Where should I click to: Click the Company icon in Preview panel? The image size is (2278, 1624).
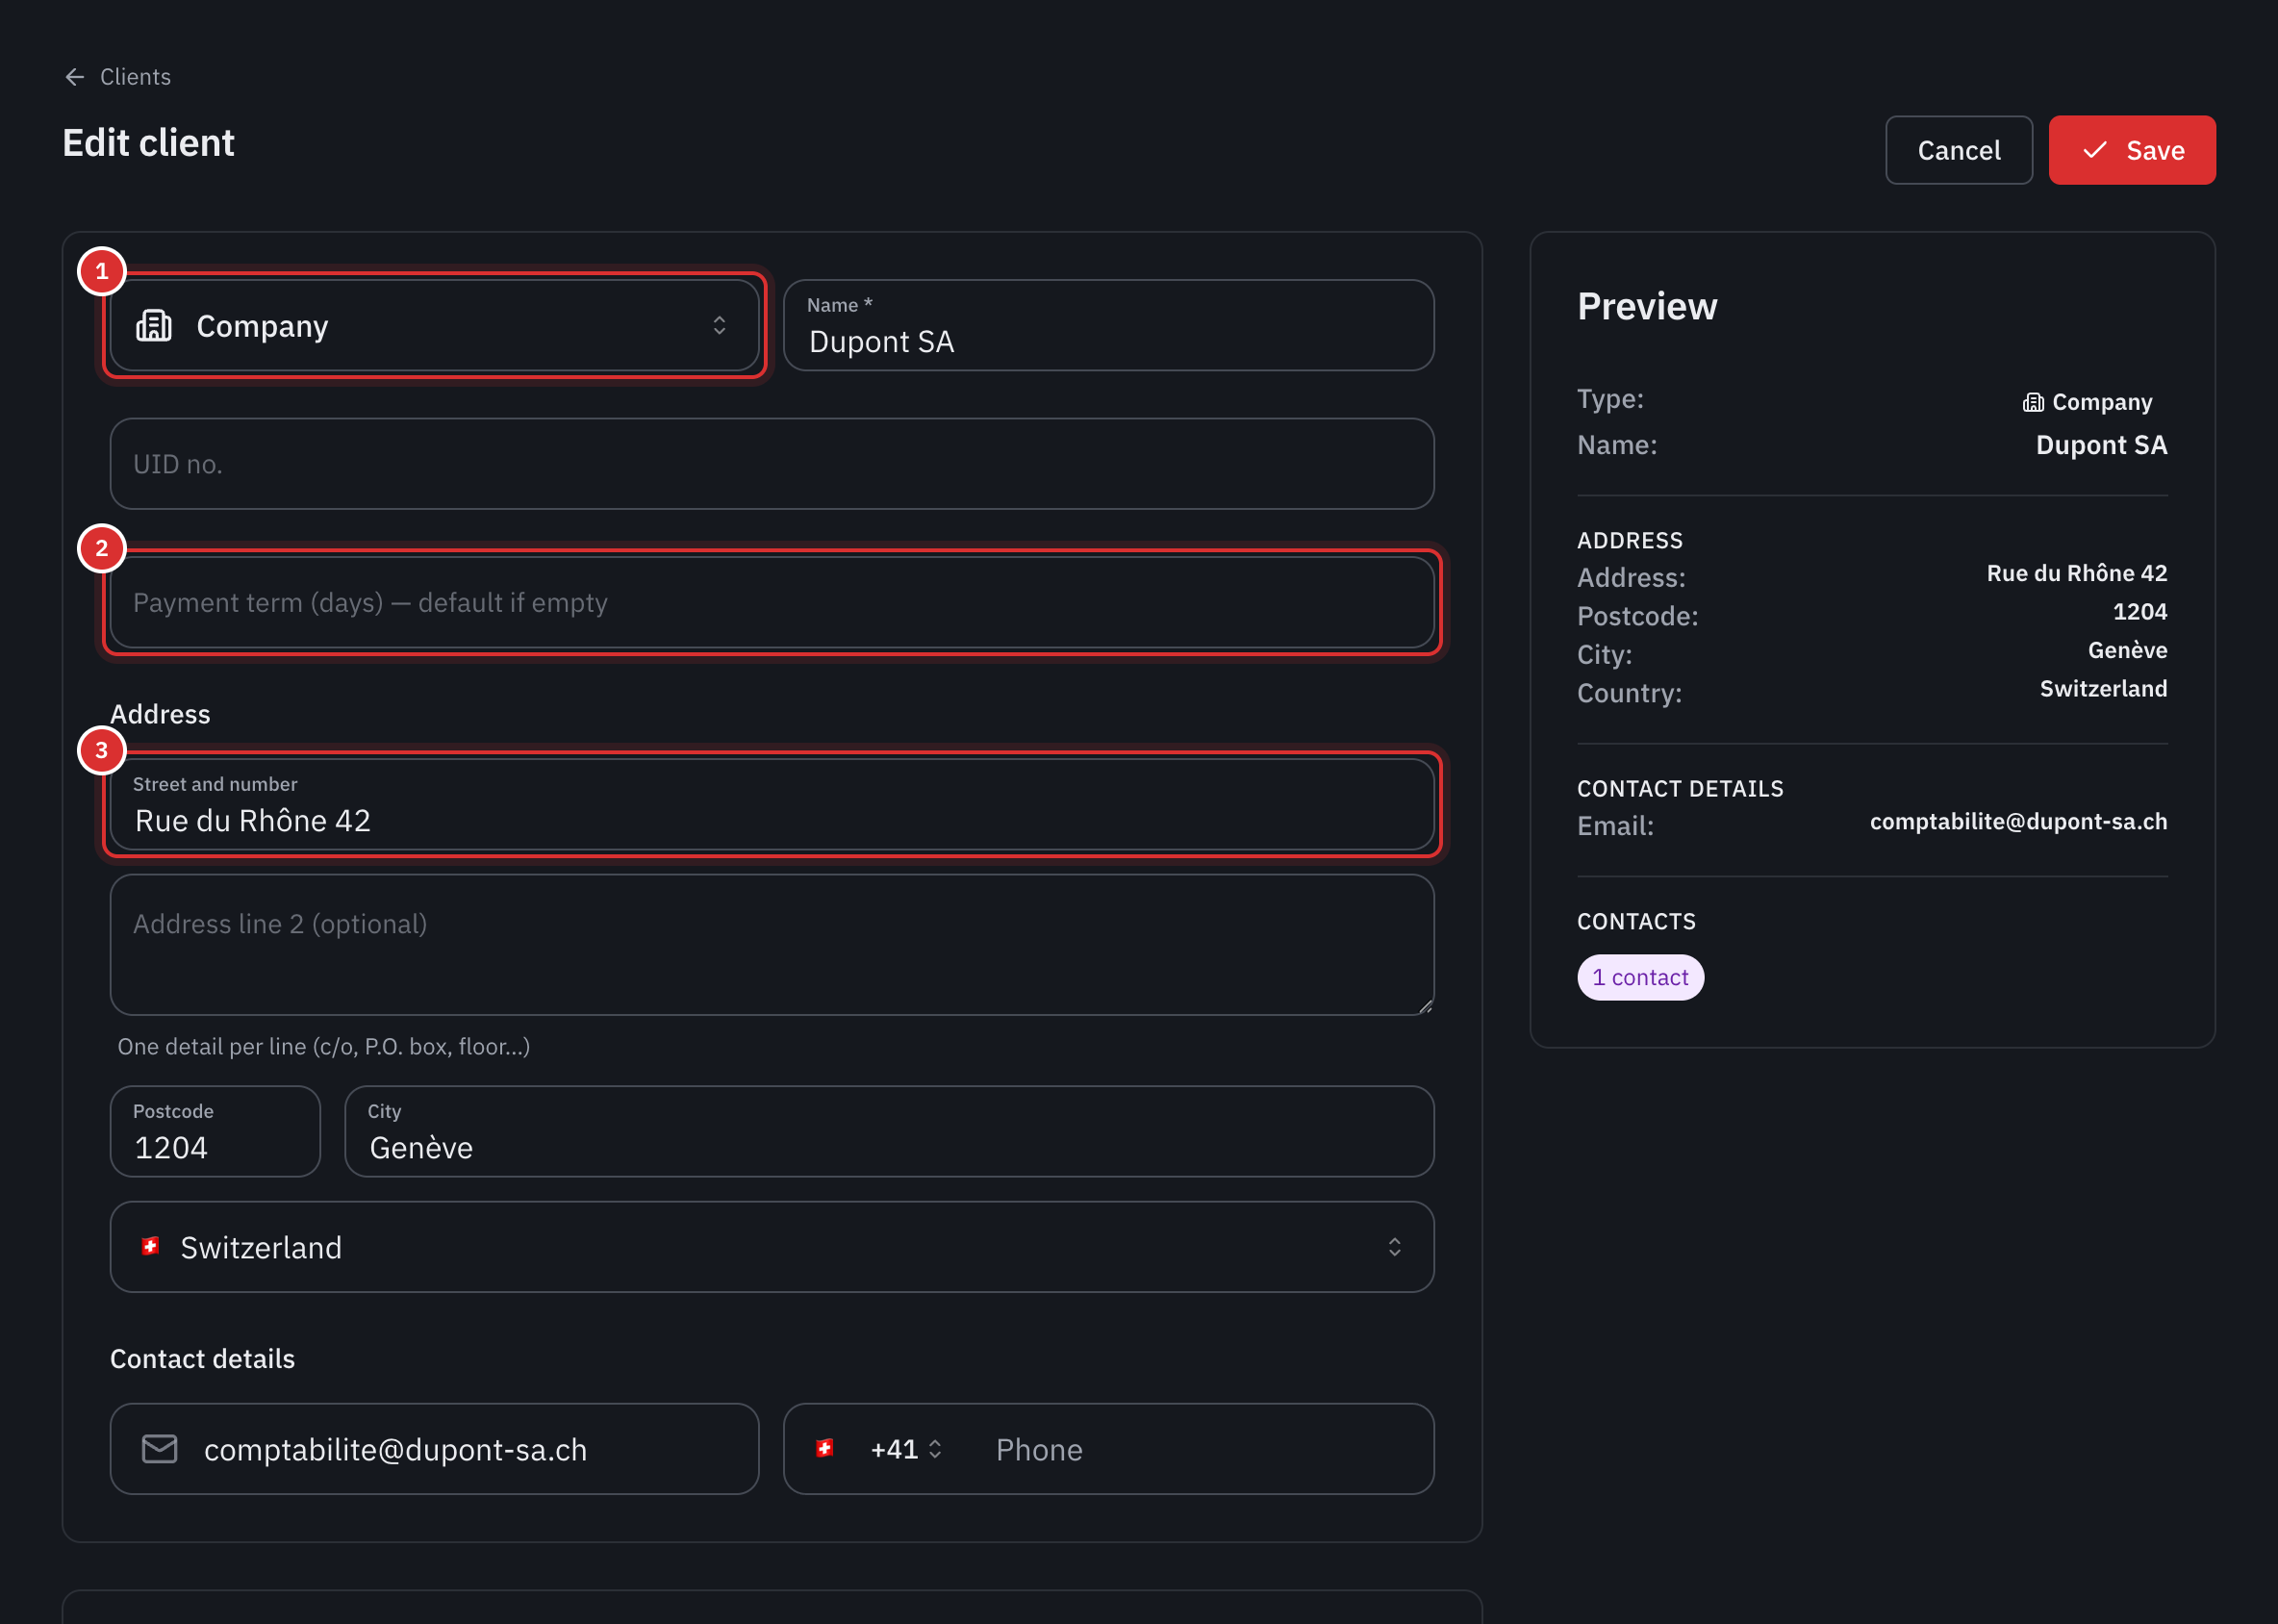click(2033, 402)
